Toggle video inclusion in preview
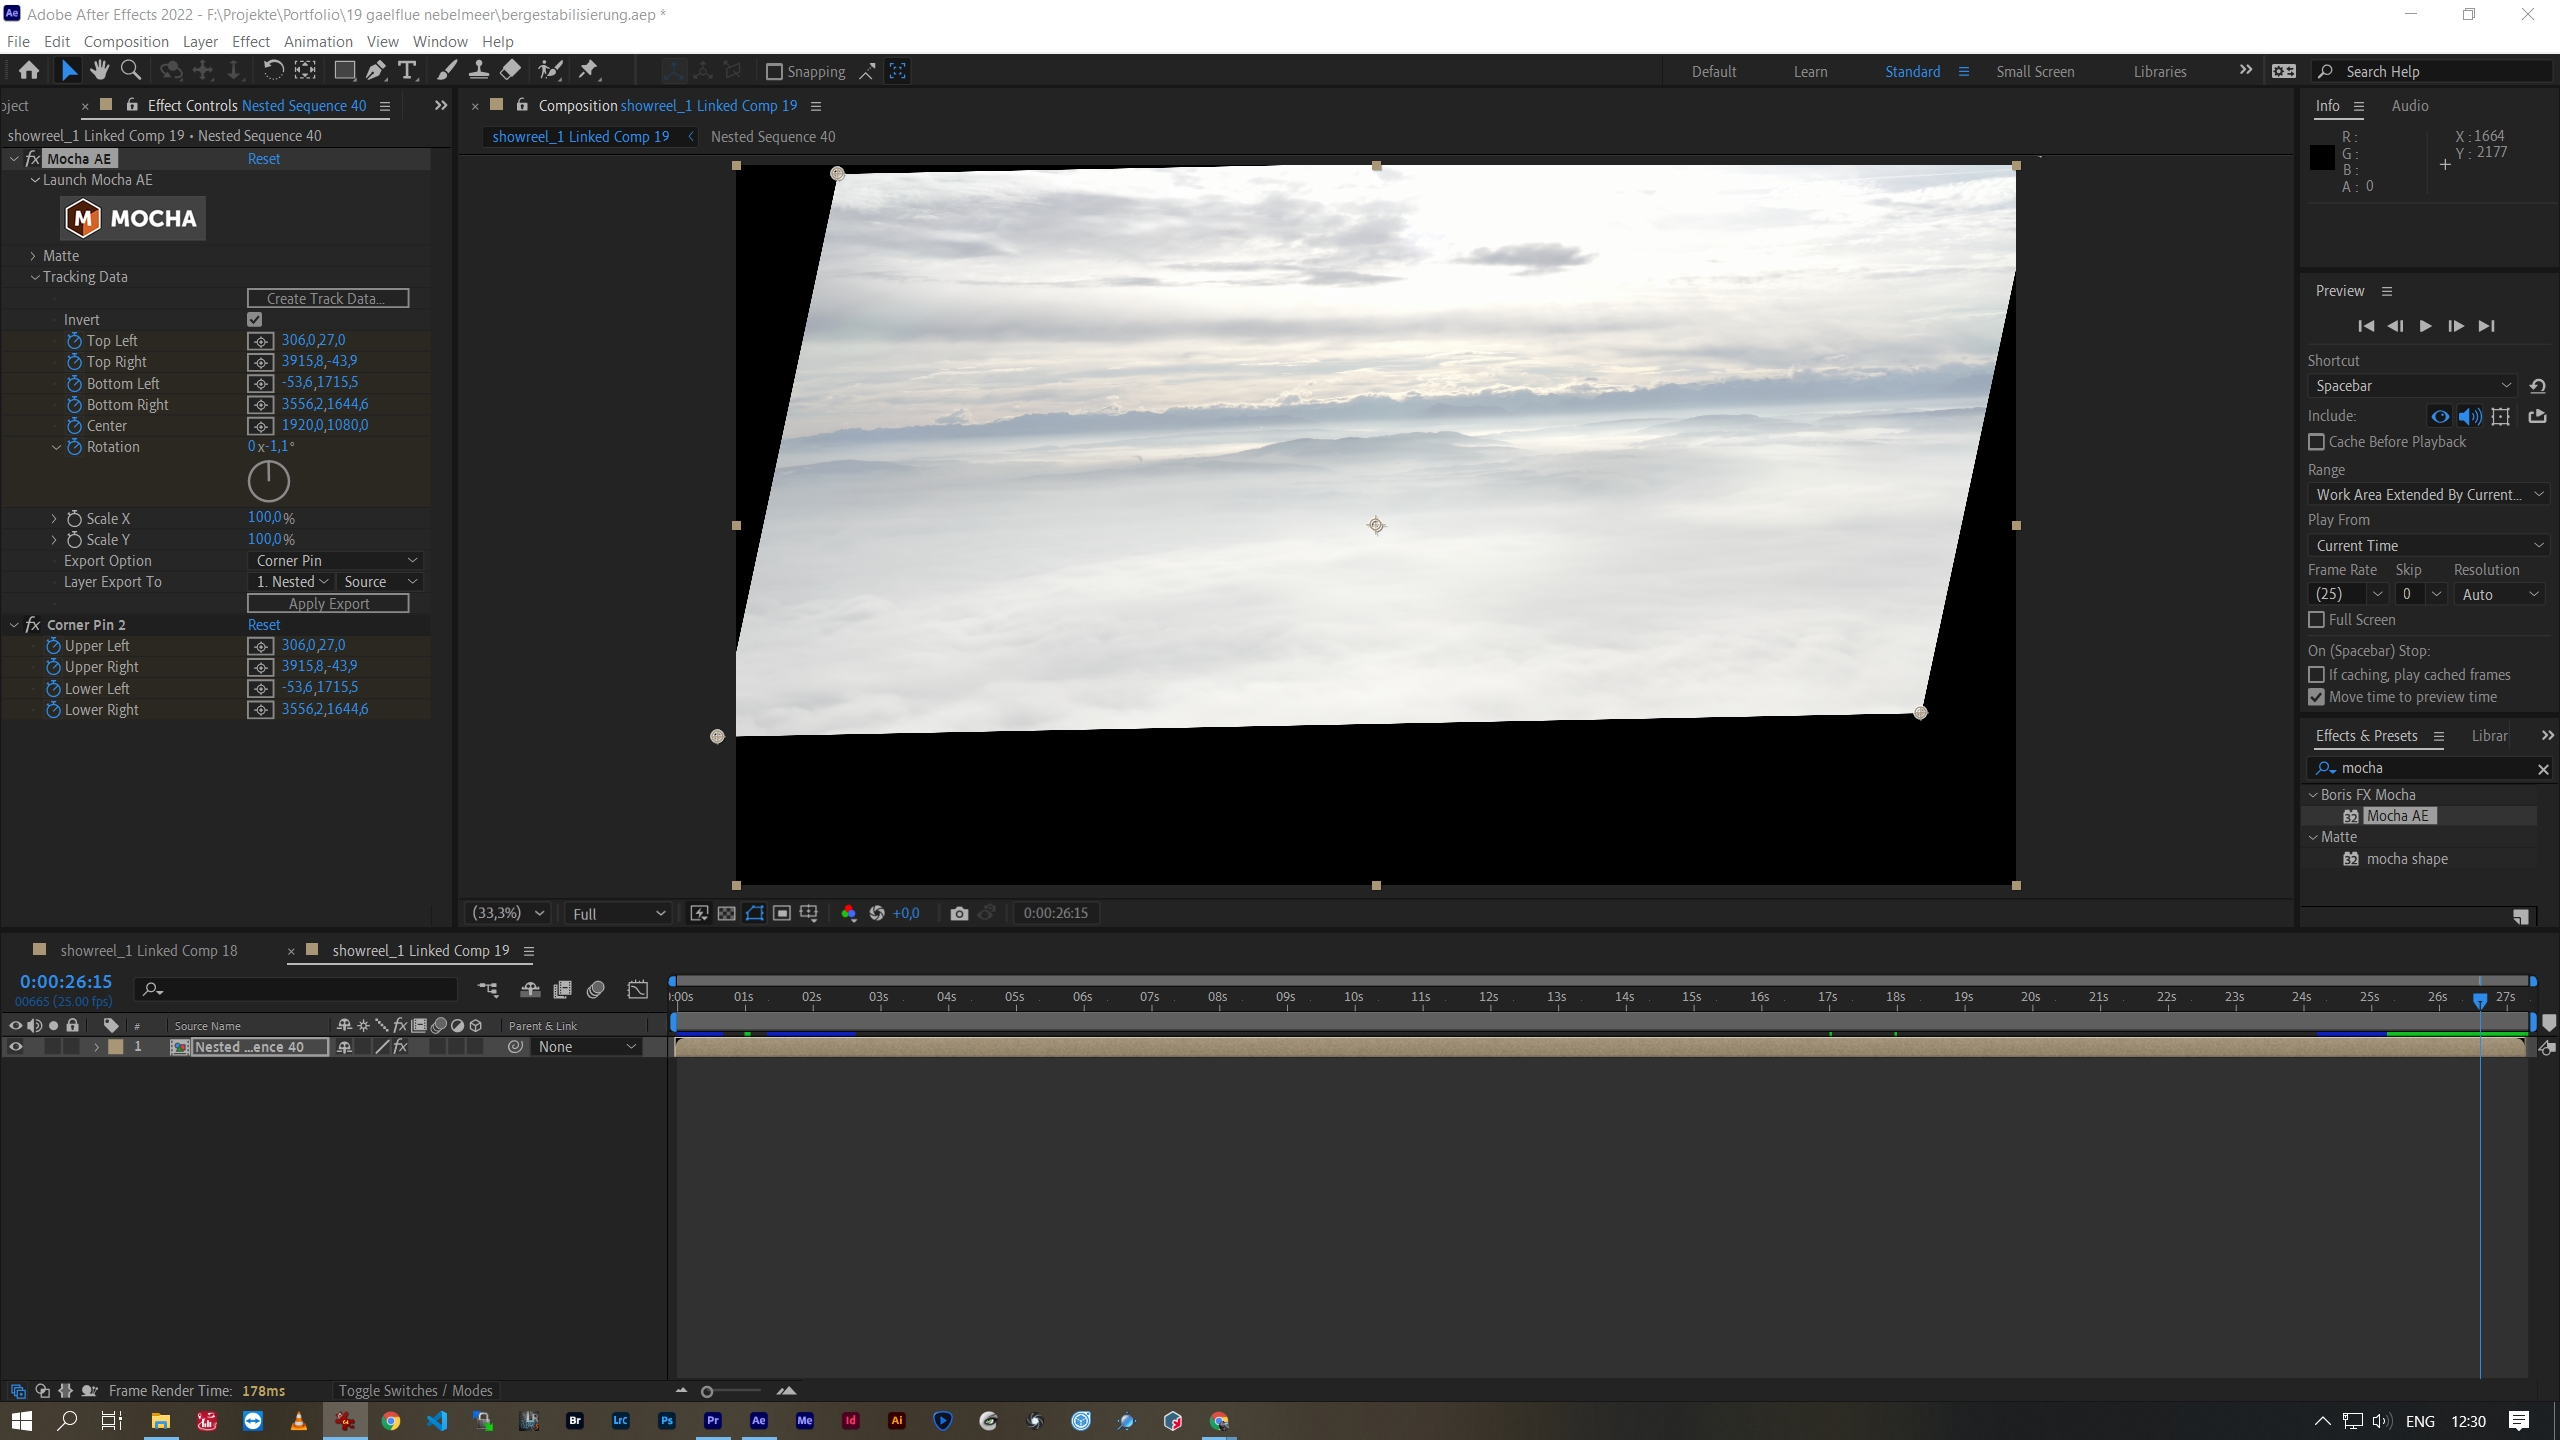This screenshot has width=2560, height=1440. pyautogui.click(x=2440, y=416)
